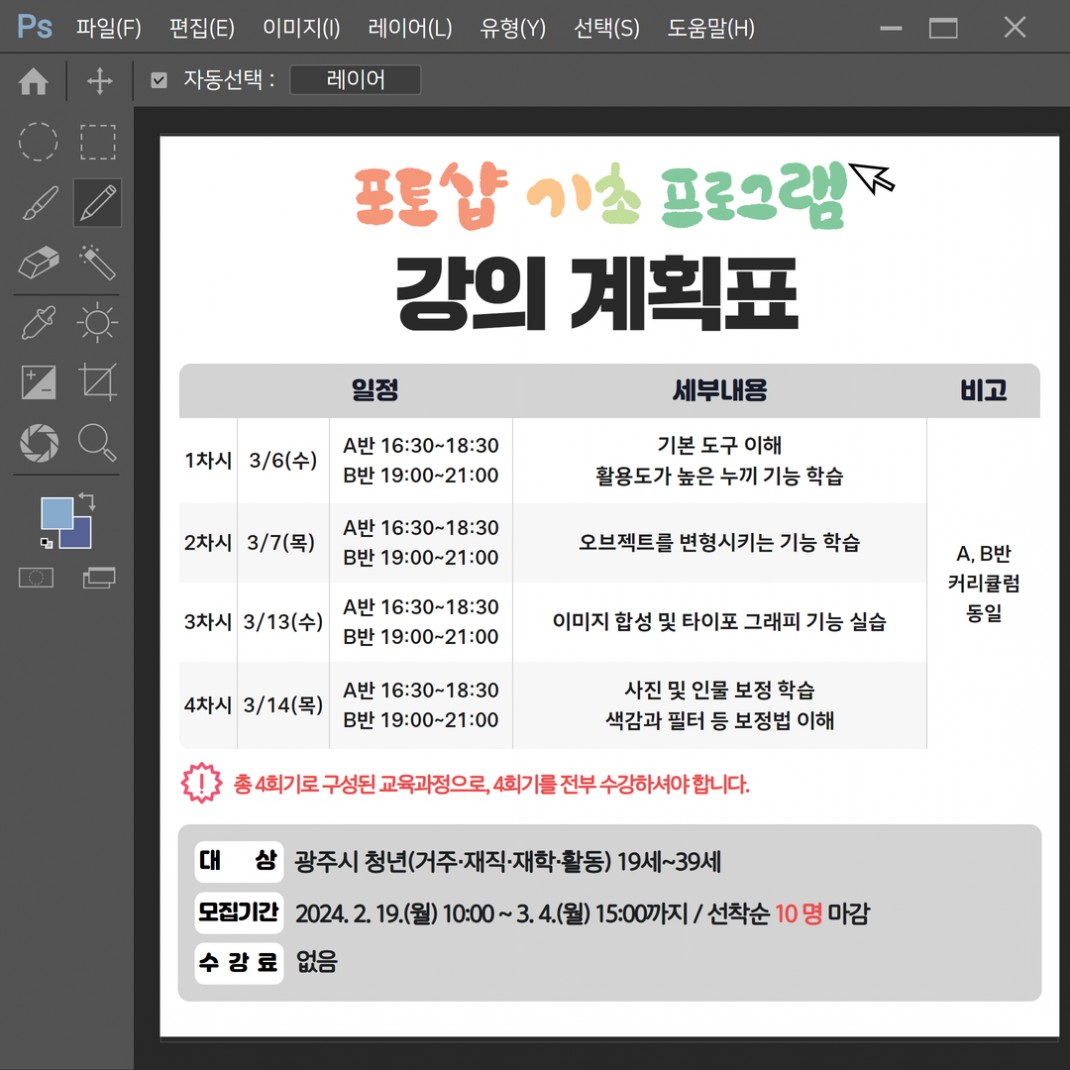Click the Home icon in options bar

point(33,81)
